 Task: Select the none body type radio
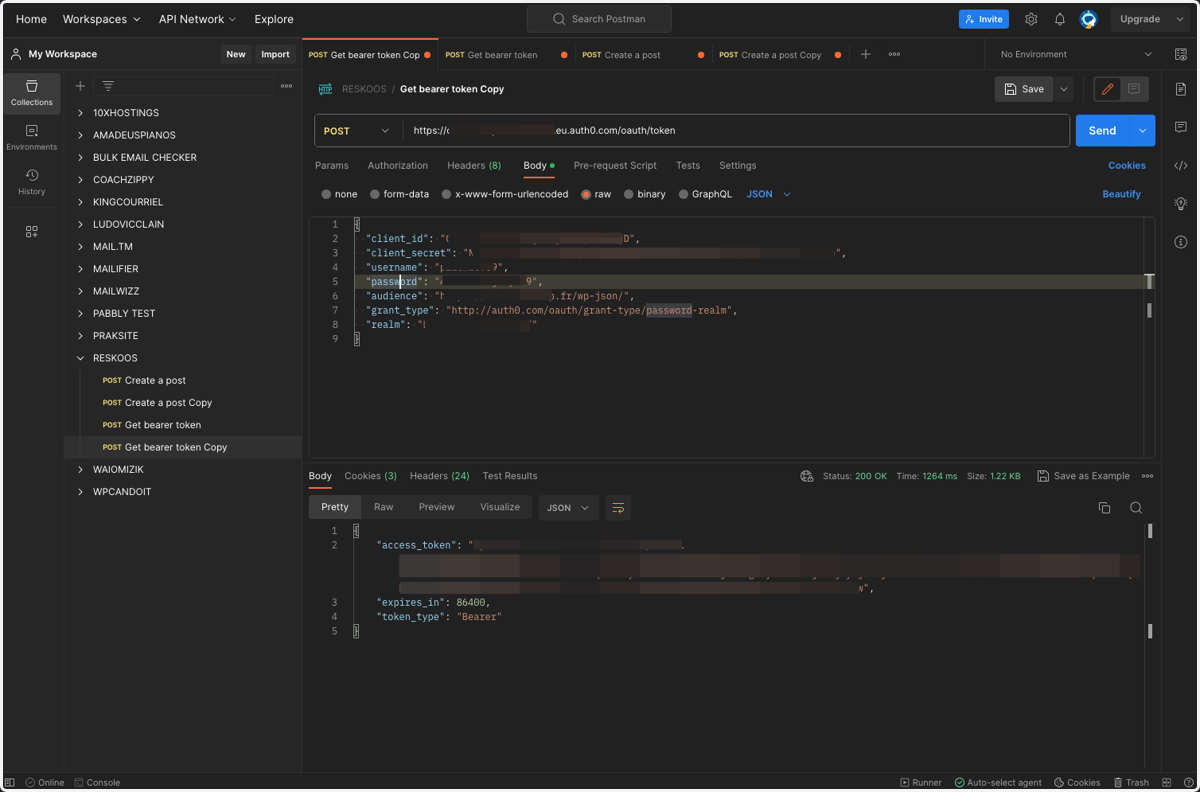click(326, 195)
